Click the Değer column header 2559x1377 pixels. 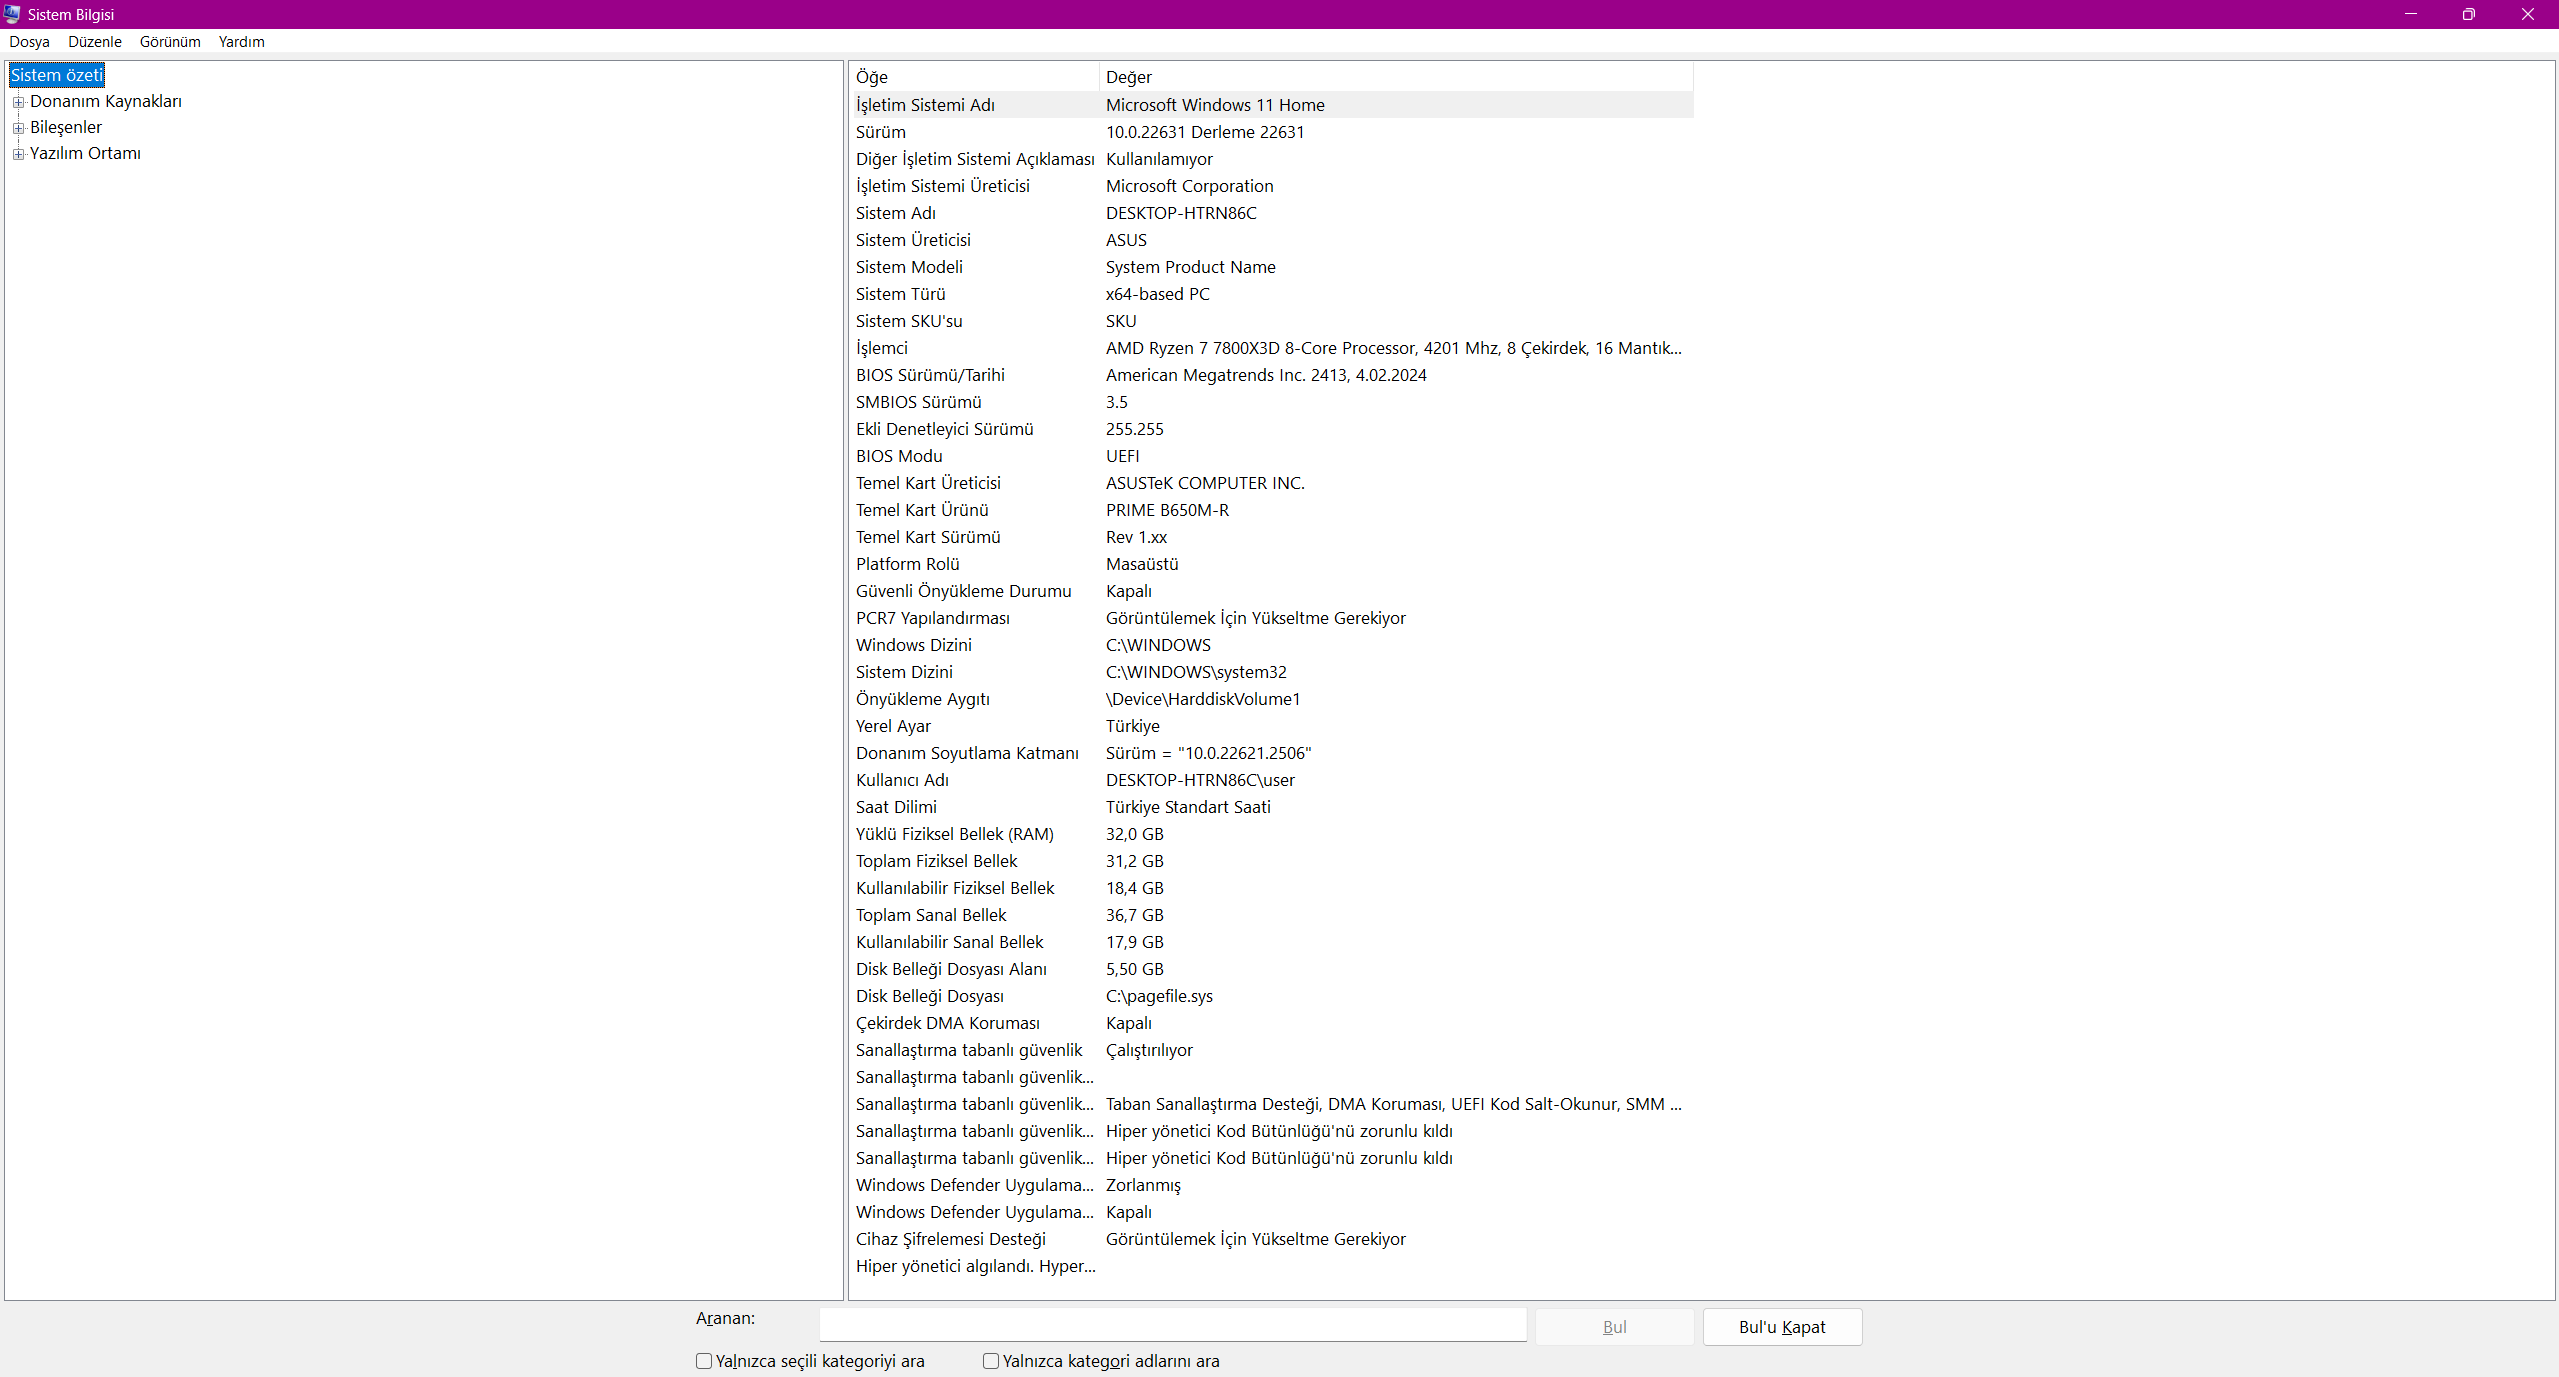[x=1394, y=77]
